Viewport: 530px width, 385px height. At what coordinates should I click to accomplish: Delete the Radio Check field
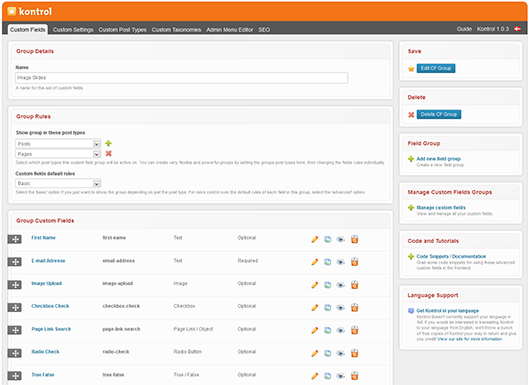click(x=354, y=353)
